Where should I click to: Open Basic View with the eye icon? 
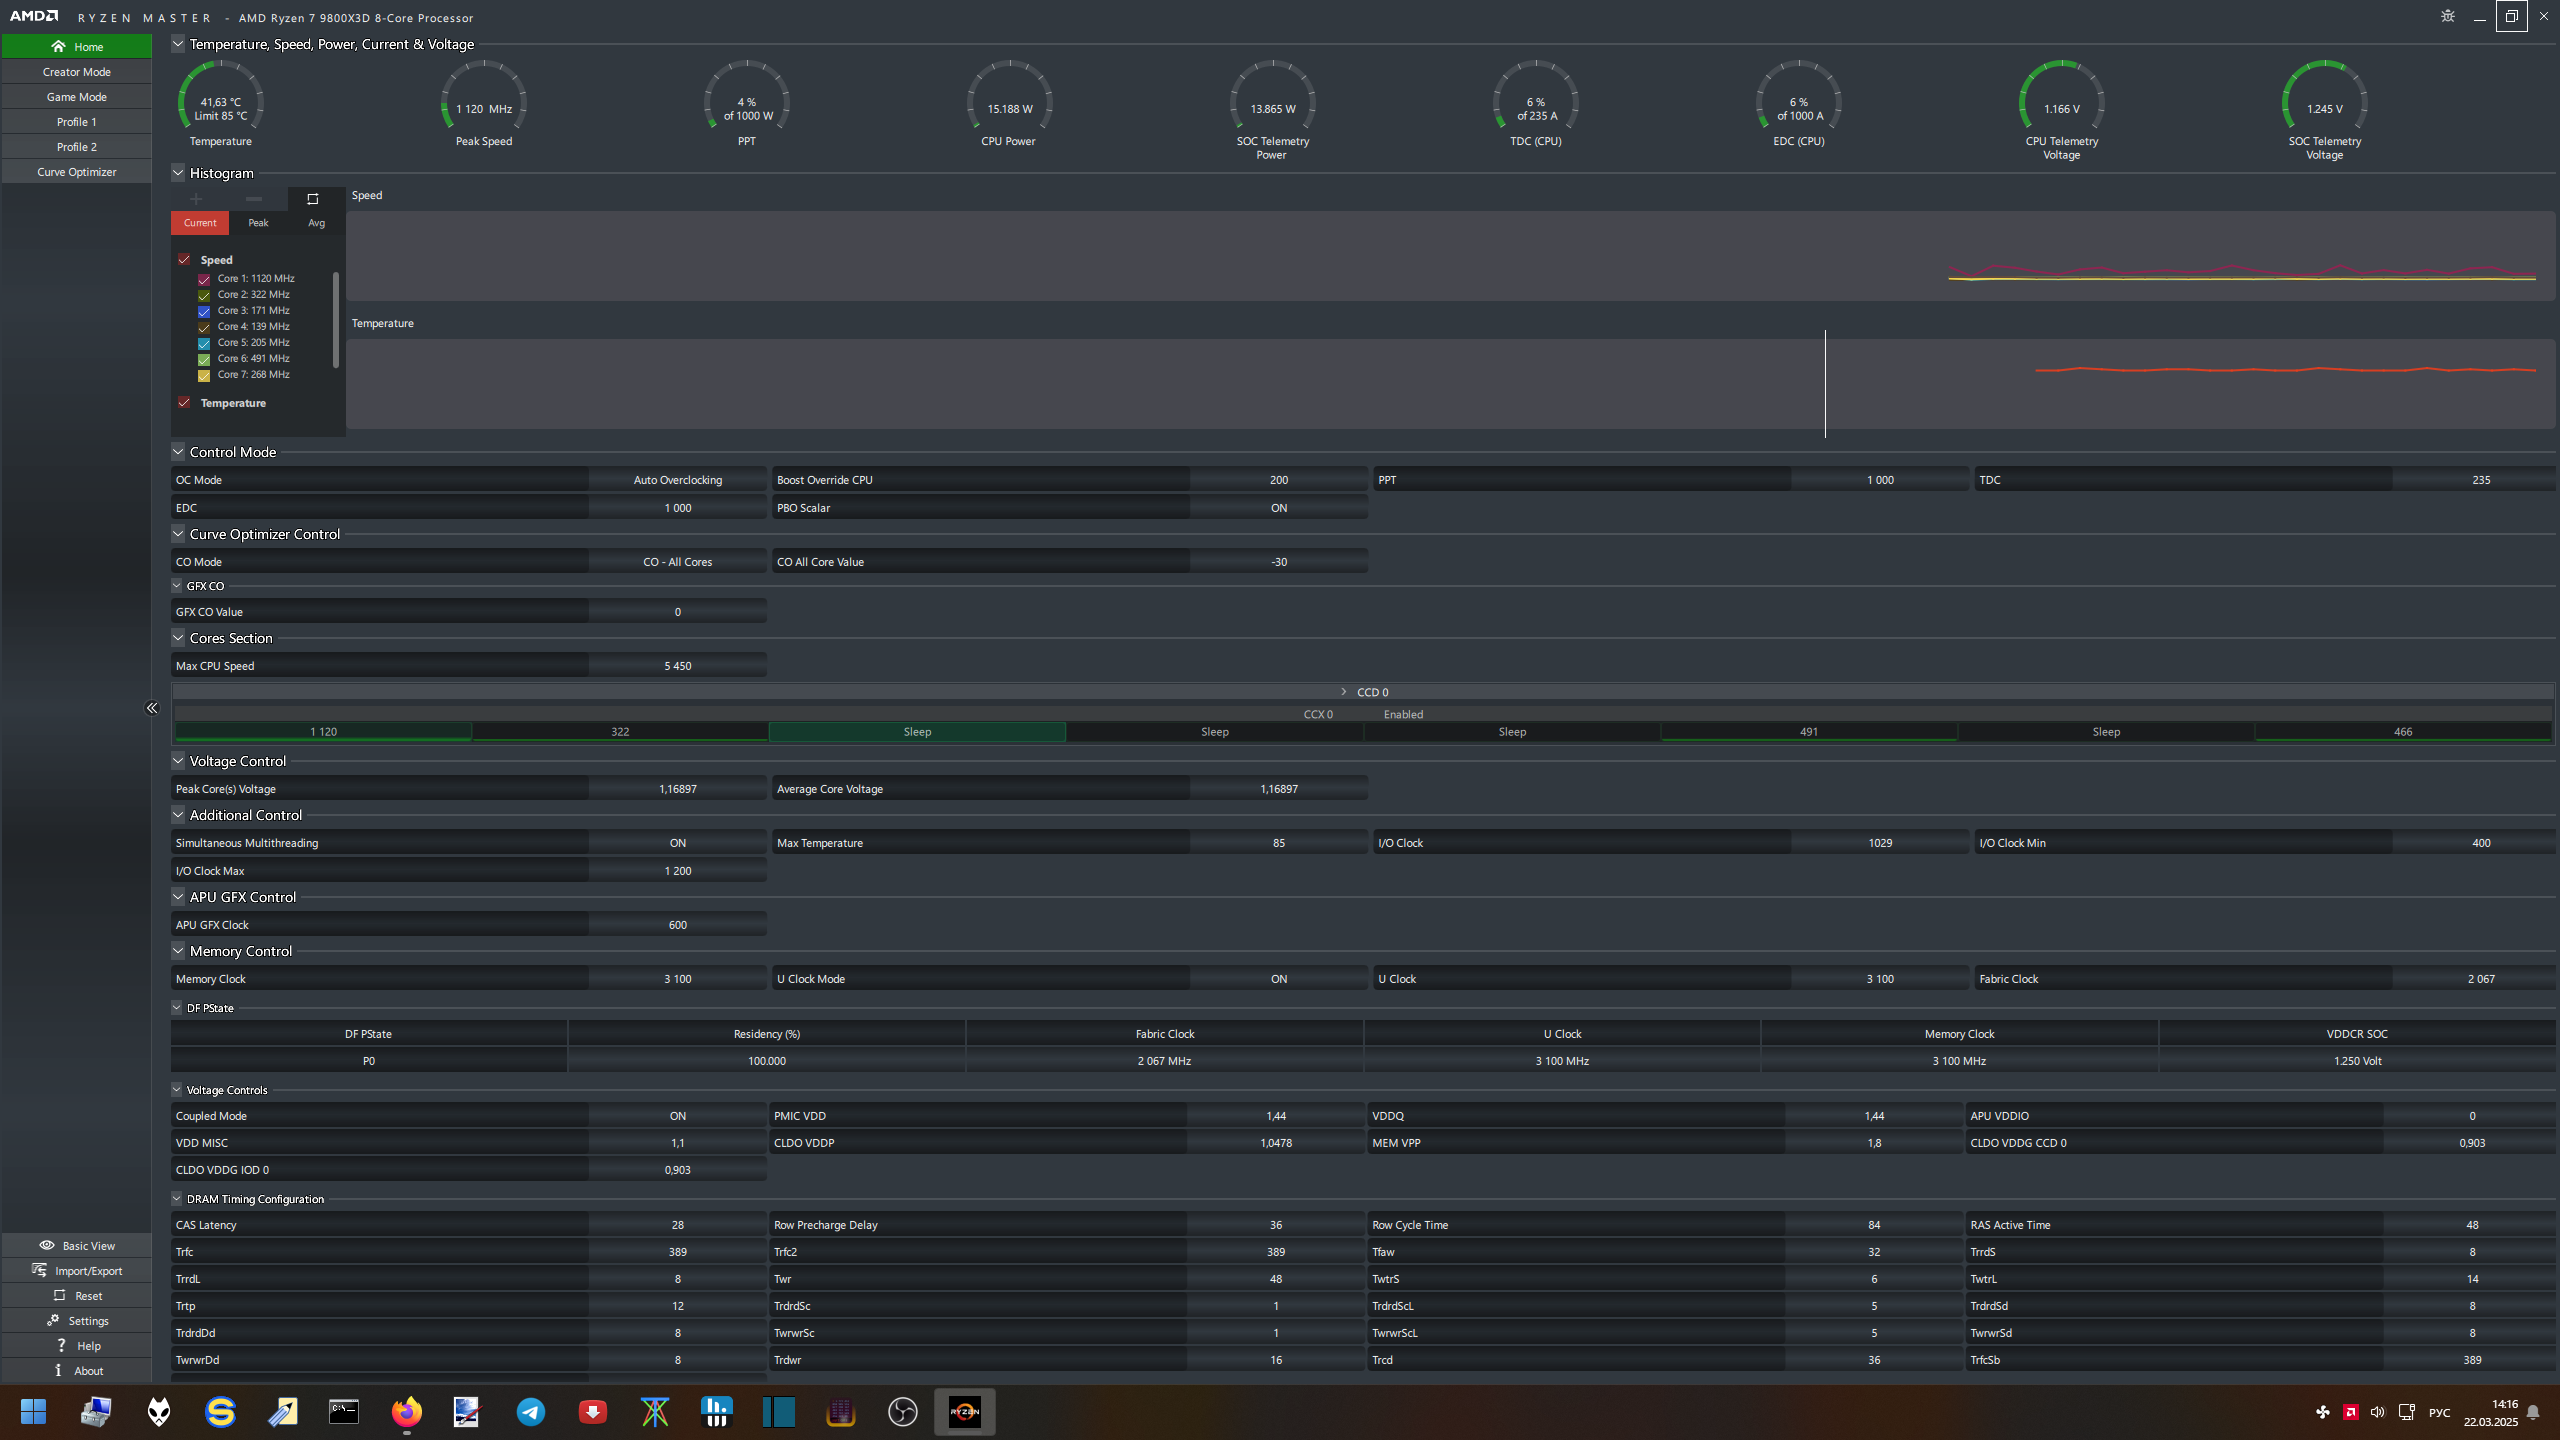(x=47, y=1245)
